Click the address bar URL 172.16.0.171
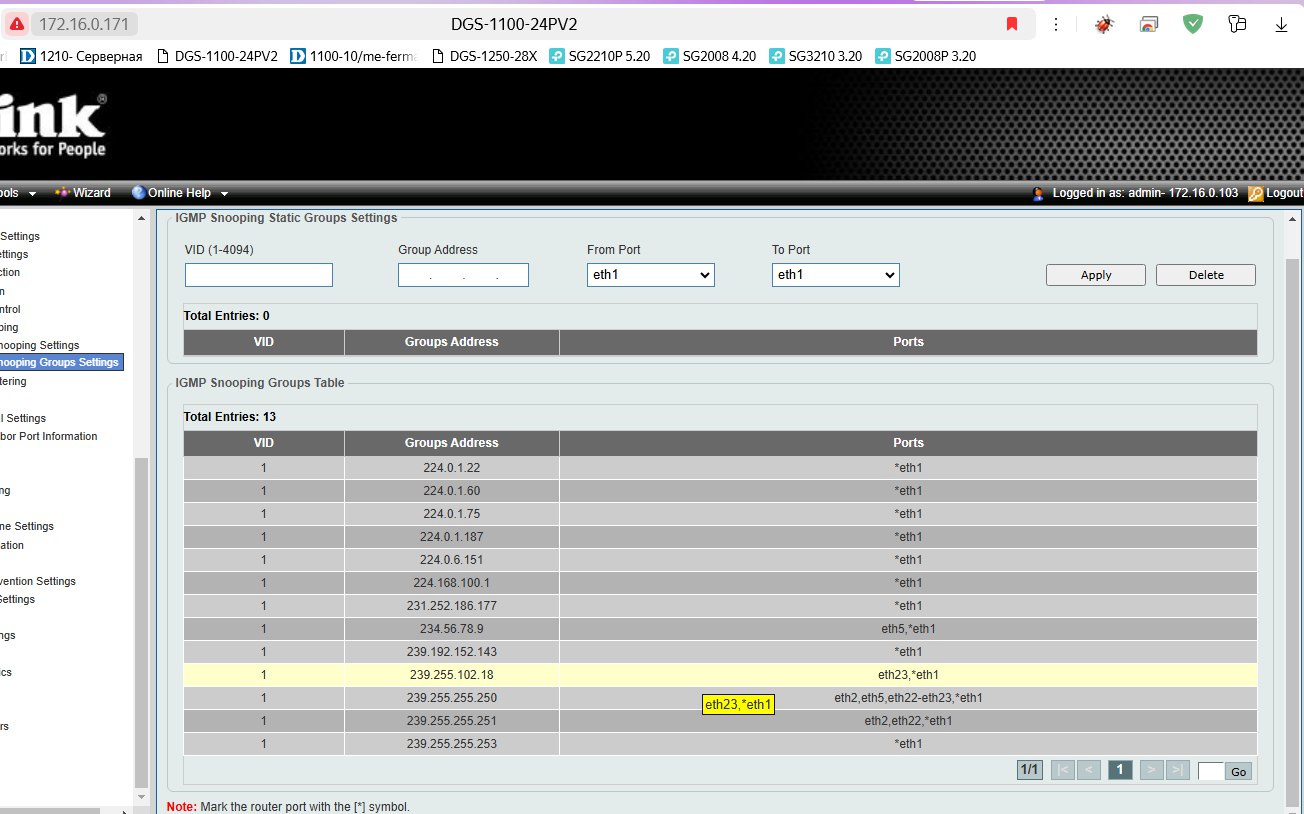 coord(85,24)
